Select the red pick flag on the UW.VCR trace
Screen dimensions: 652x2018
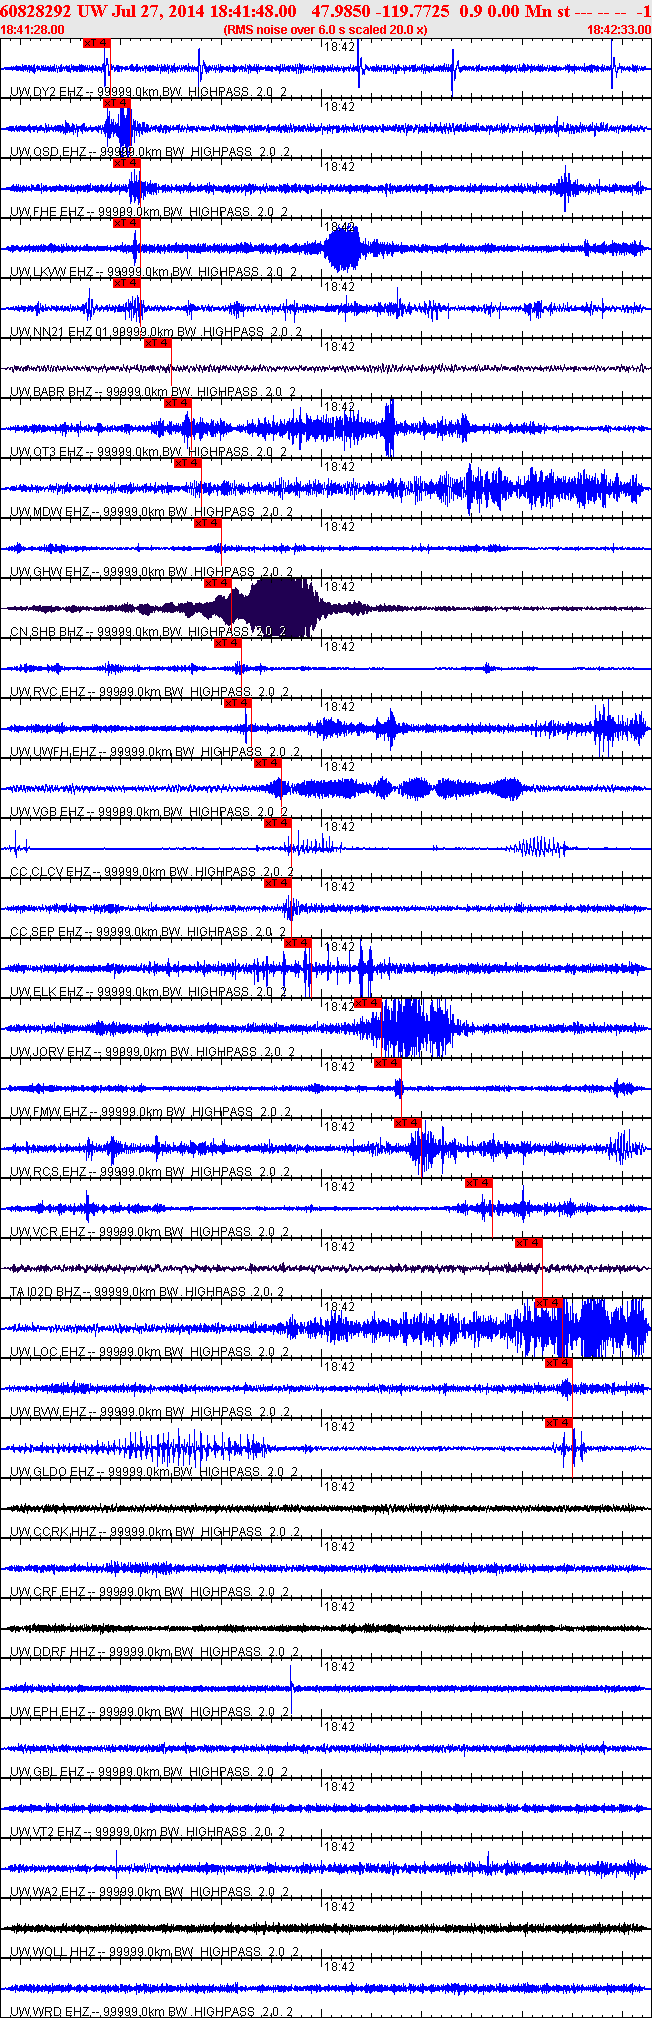click(479, 1183)
